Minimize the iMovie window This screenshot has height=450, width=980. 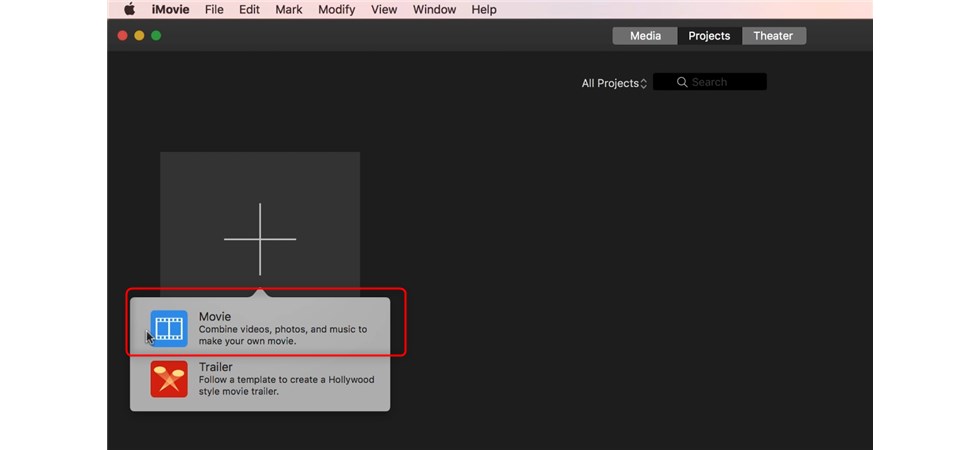(x=139, y=36)
